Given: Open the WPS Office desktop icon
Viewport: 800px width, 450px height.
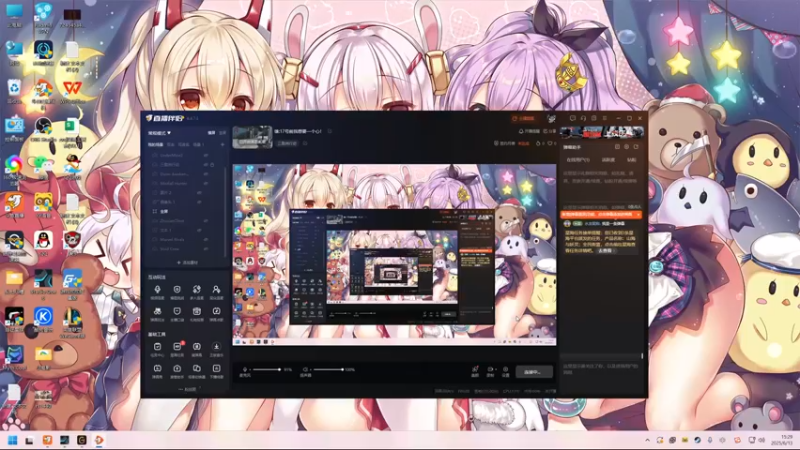Looking at the screenshot, I should [x=72, y=90].
